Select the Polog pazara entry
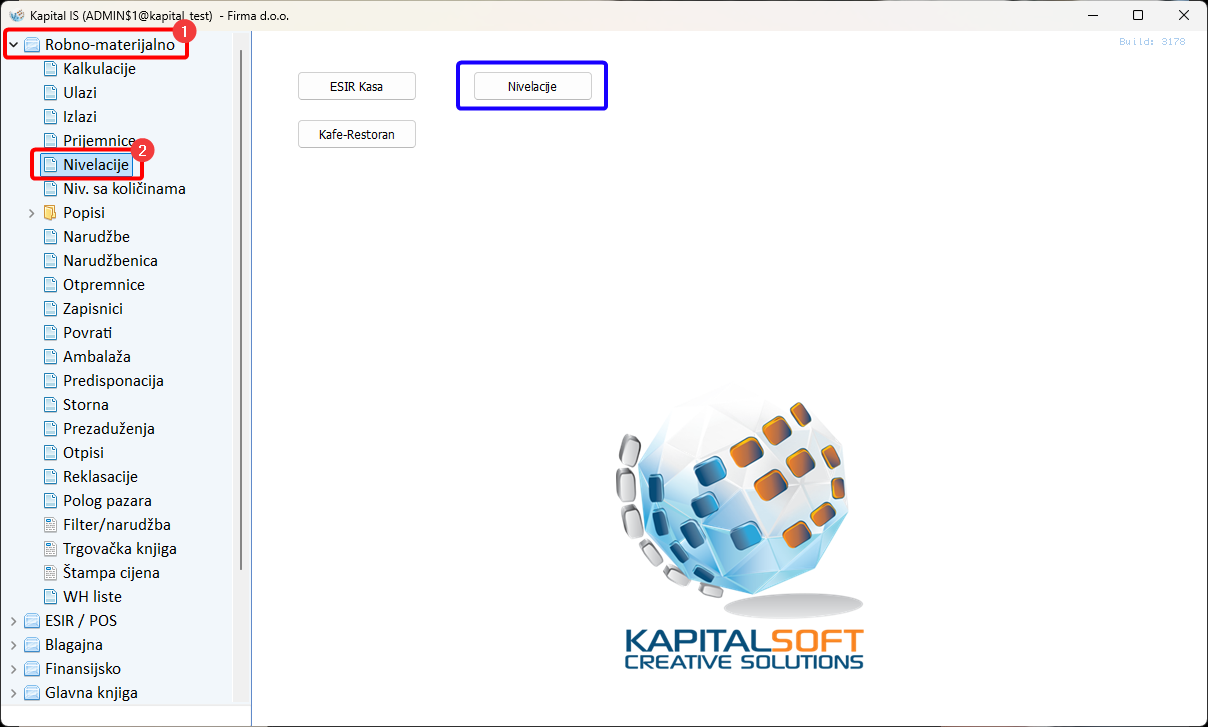 tap(107, 501)
